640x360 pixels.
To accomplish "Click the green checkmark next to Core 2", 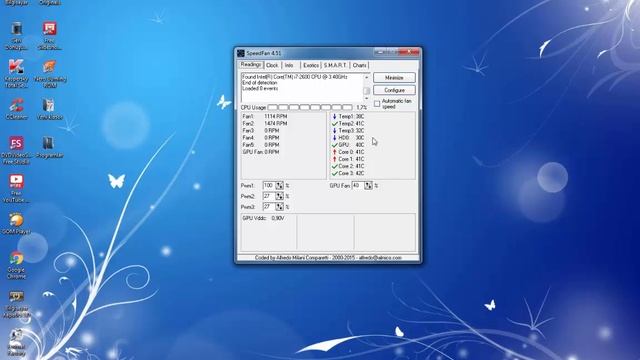I will (x=335, y=167).
